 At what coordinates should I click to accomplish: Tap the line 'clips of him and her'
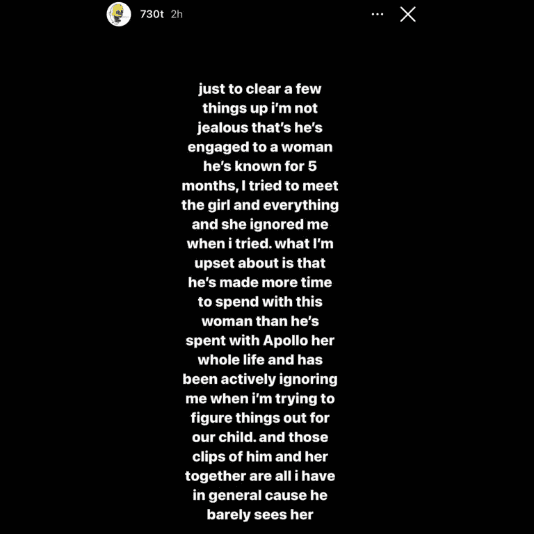click(x=260, y=457)
